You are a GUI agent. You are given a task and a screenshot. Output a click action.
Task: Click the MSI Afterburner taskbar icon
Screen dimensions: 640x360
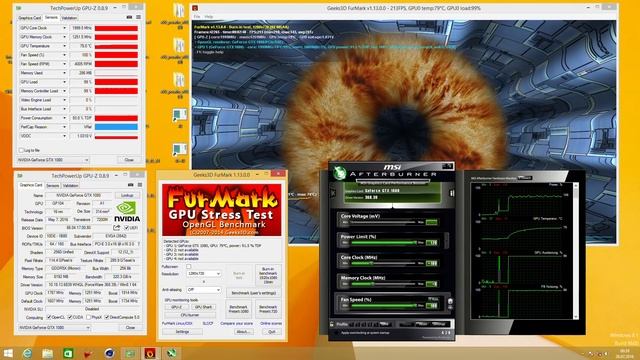tap(171, 353)
